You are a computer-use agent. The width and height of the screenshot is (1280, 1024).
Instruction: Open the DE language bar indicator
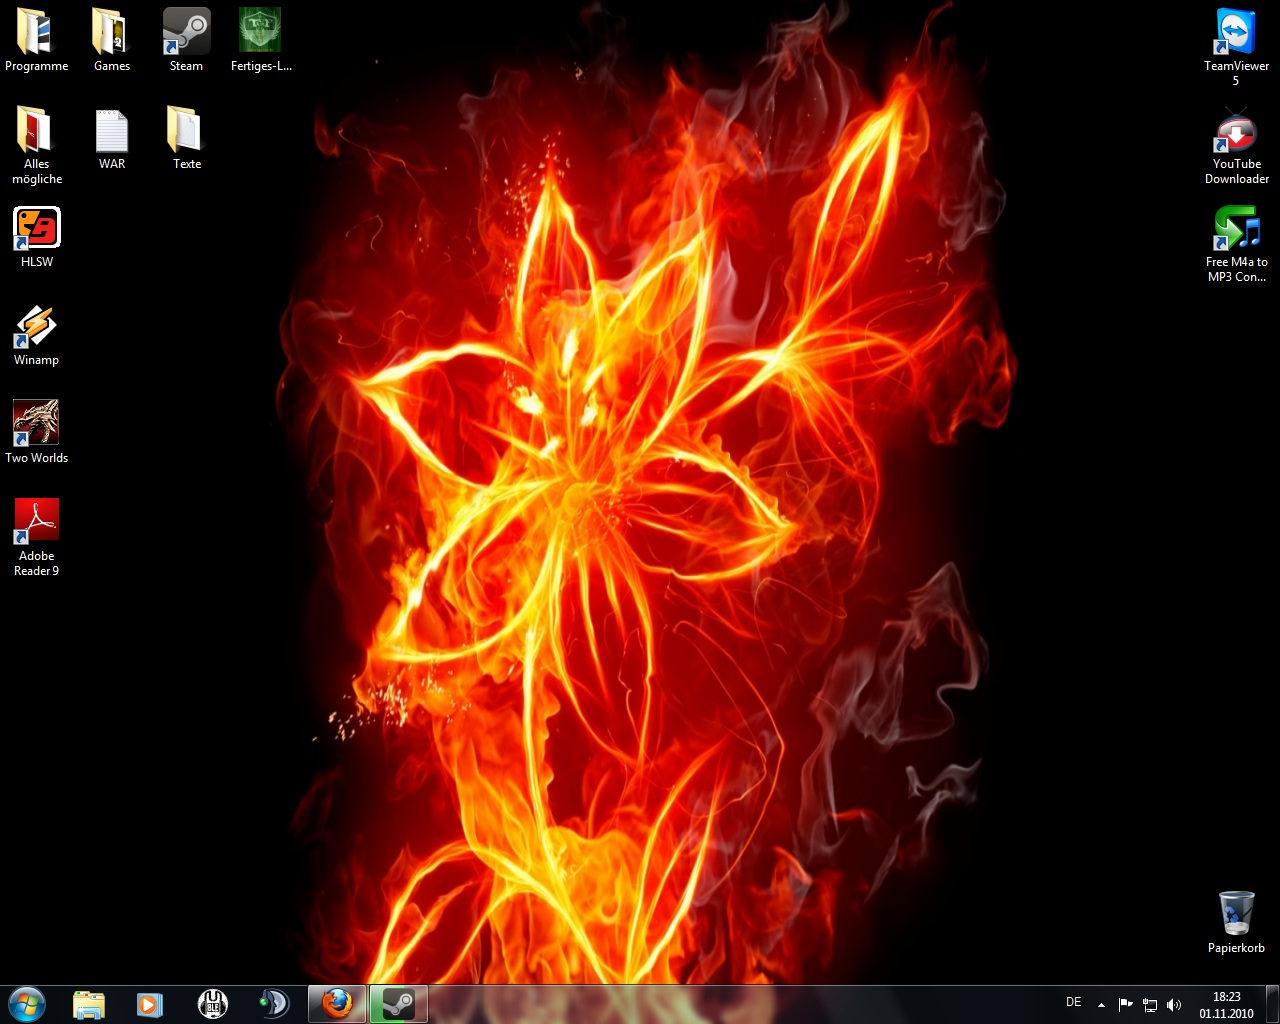coord(1073,1002)
